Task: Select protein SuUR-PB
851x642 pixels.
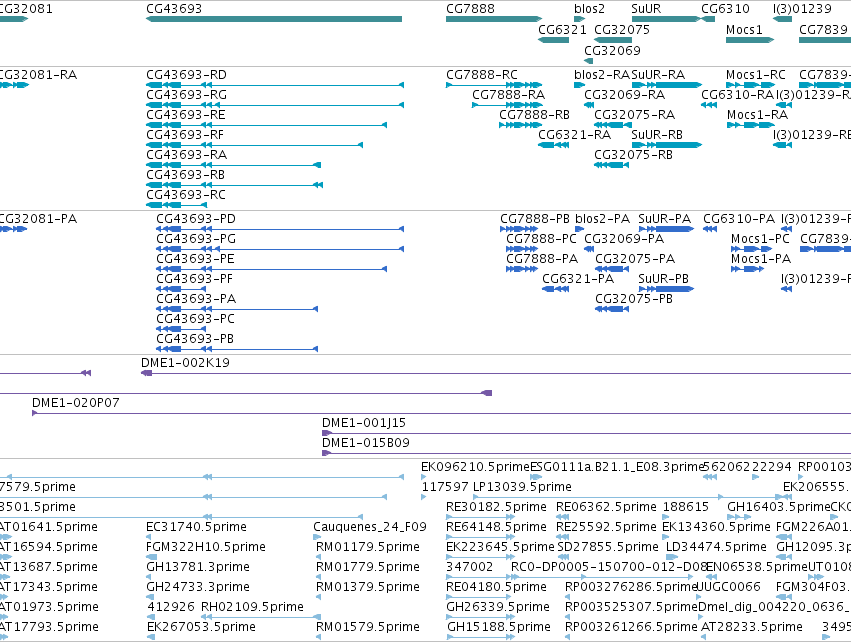Action: pos(663,279)
